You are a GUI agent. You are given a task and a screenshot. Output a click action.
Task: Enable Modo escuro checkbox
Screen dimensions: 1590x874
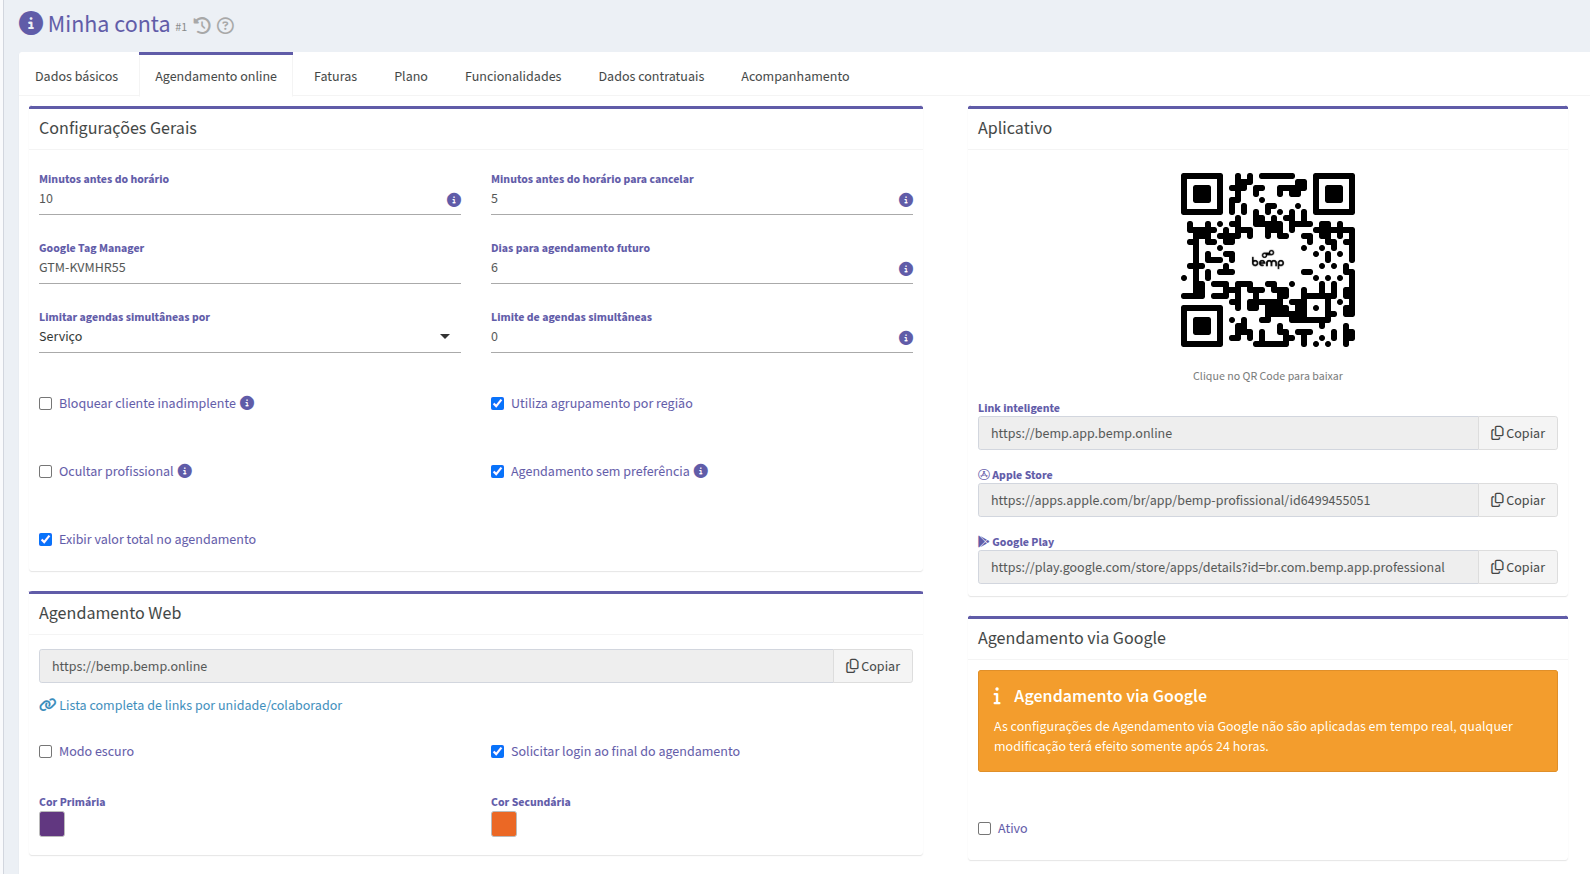pyautogui.click(x=46, y=752)
